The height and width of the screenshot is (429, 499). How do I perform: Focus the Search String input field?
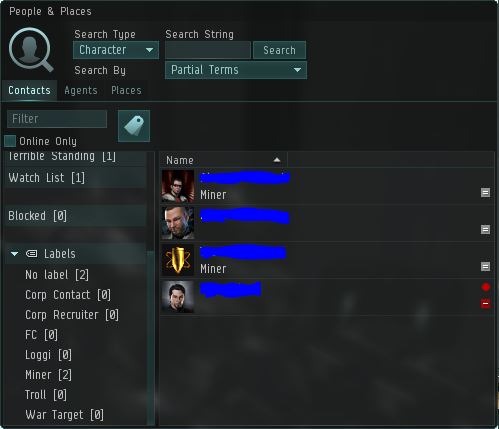click(208, 50)
